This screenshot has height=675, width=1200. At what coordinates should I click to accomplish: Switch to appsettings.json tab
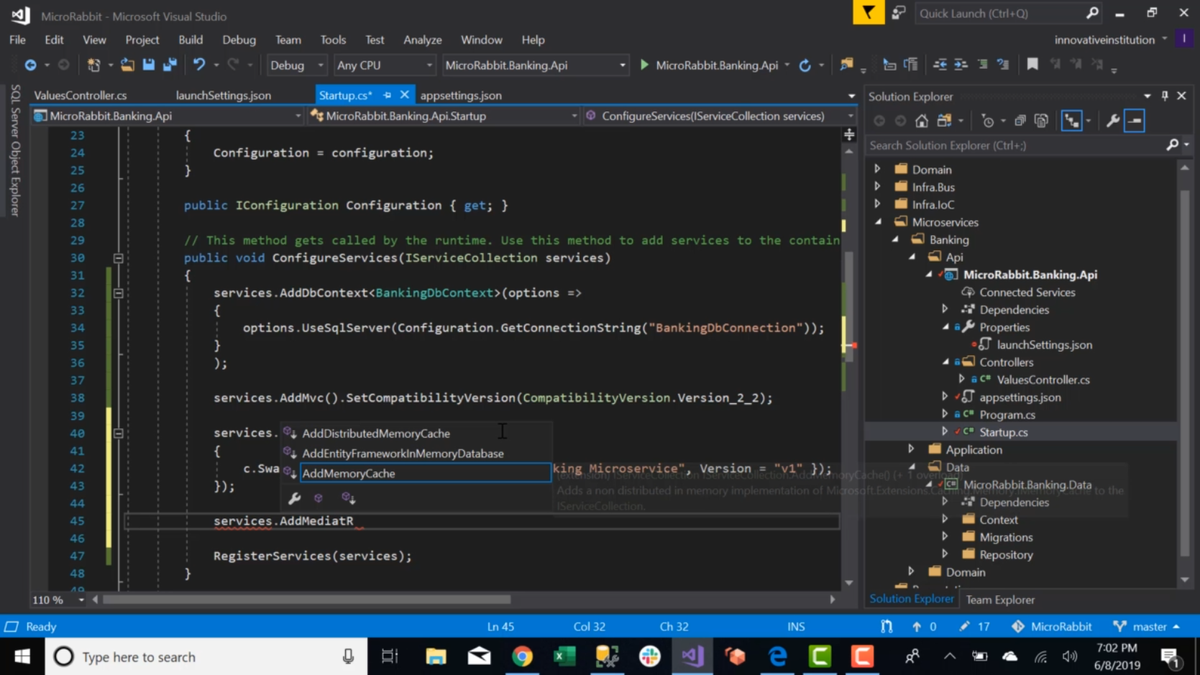click(x=461, y=95)
